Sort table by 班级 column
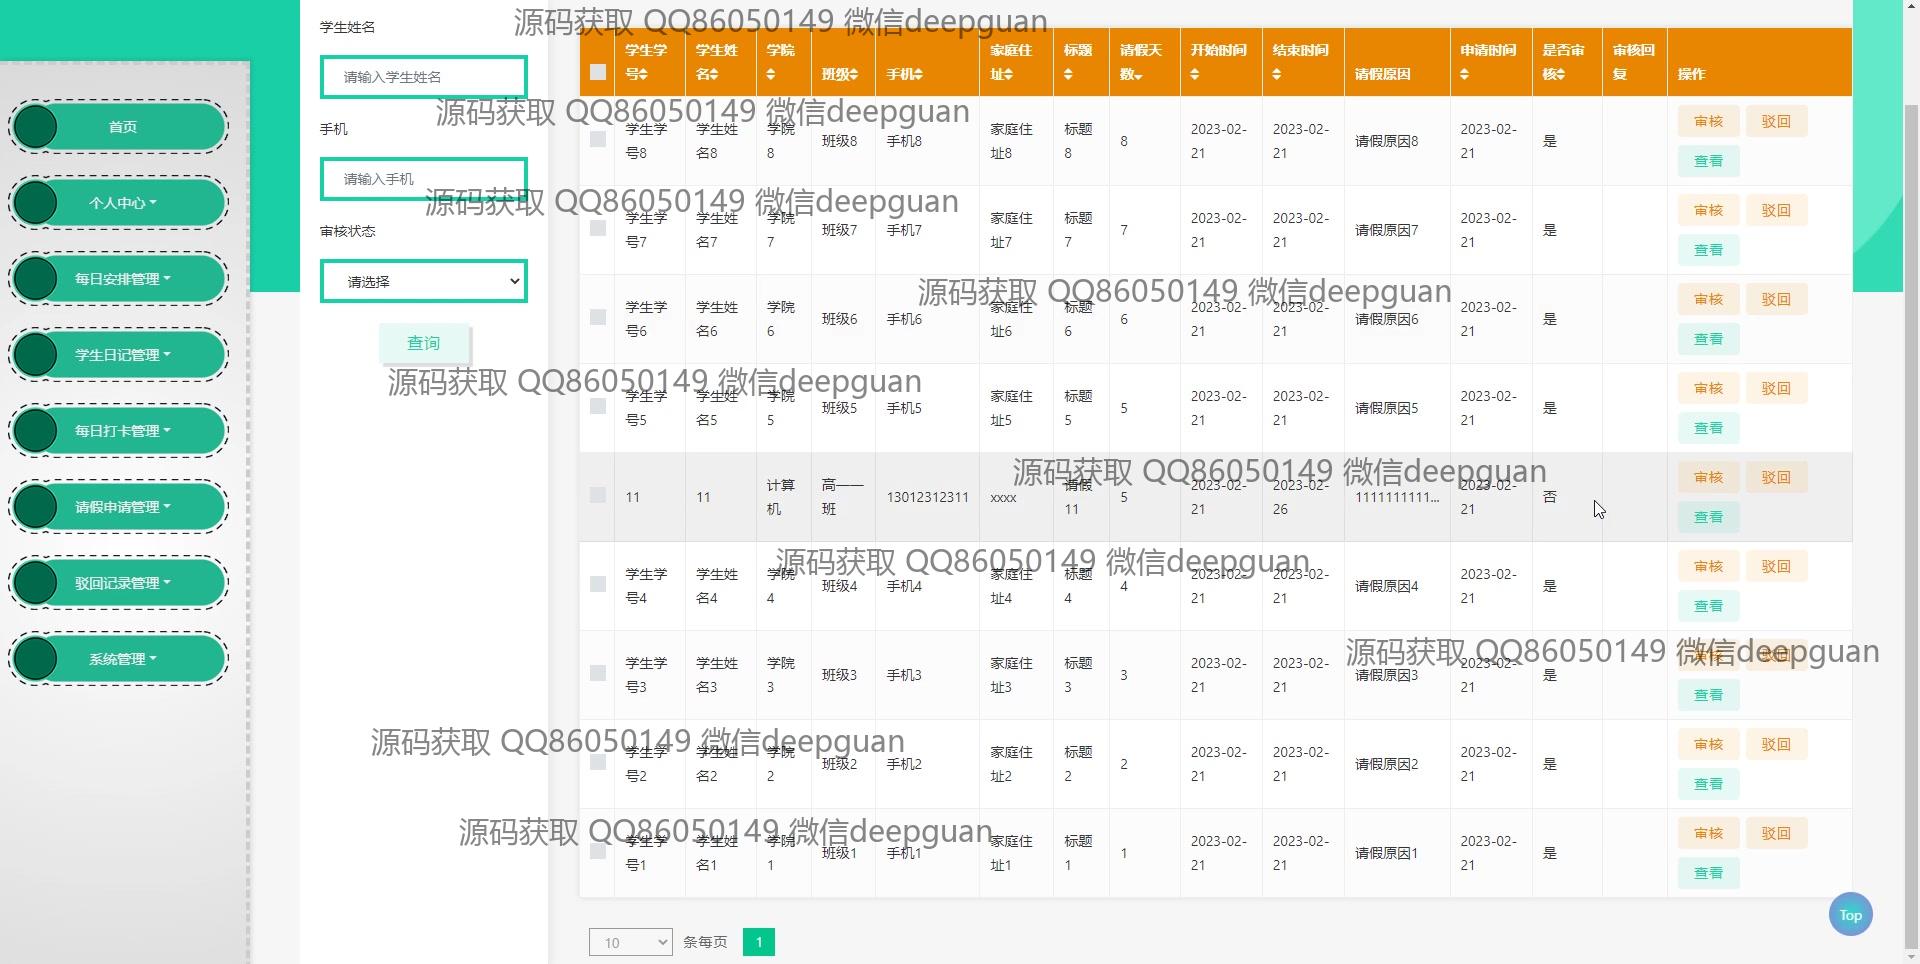 [840, 74]
